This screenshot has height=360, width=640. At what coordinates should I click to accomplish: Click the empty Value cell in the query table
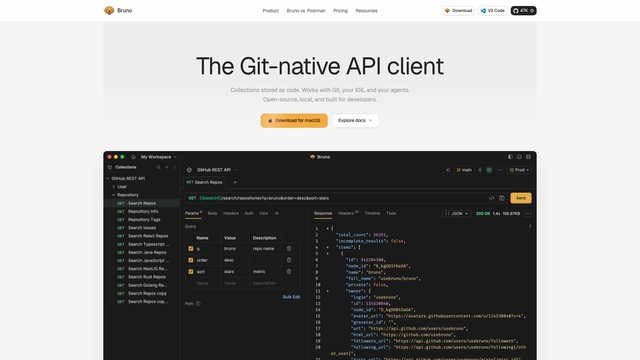pyautogui.click(x=235, y=283)
